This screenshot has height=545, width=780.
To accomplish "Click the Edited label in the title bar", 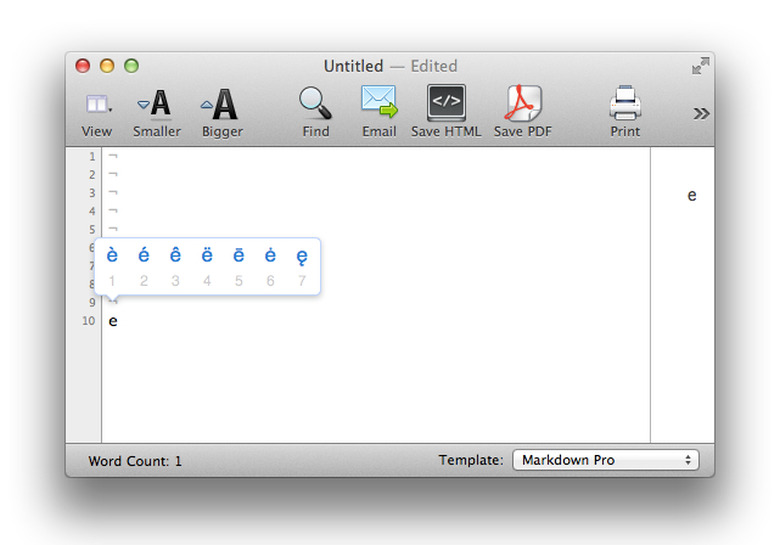I will pos(434,66).
